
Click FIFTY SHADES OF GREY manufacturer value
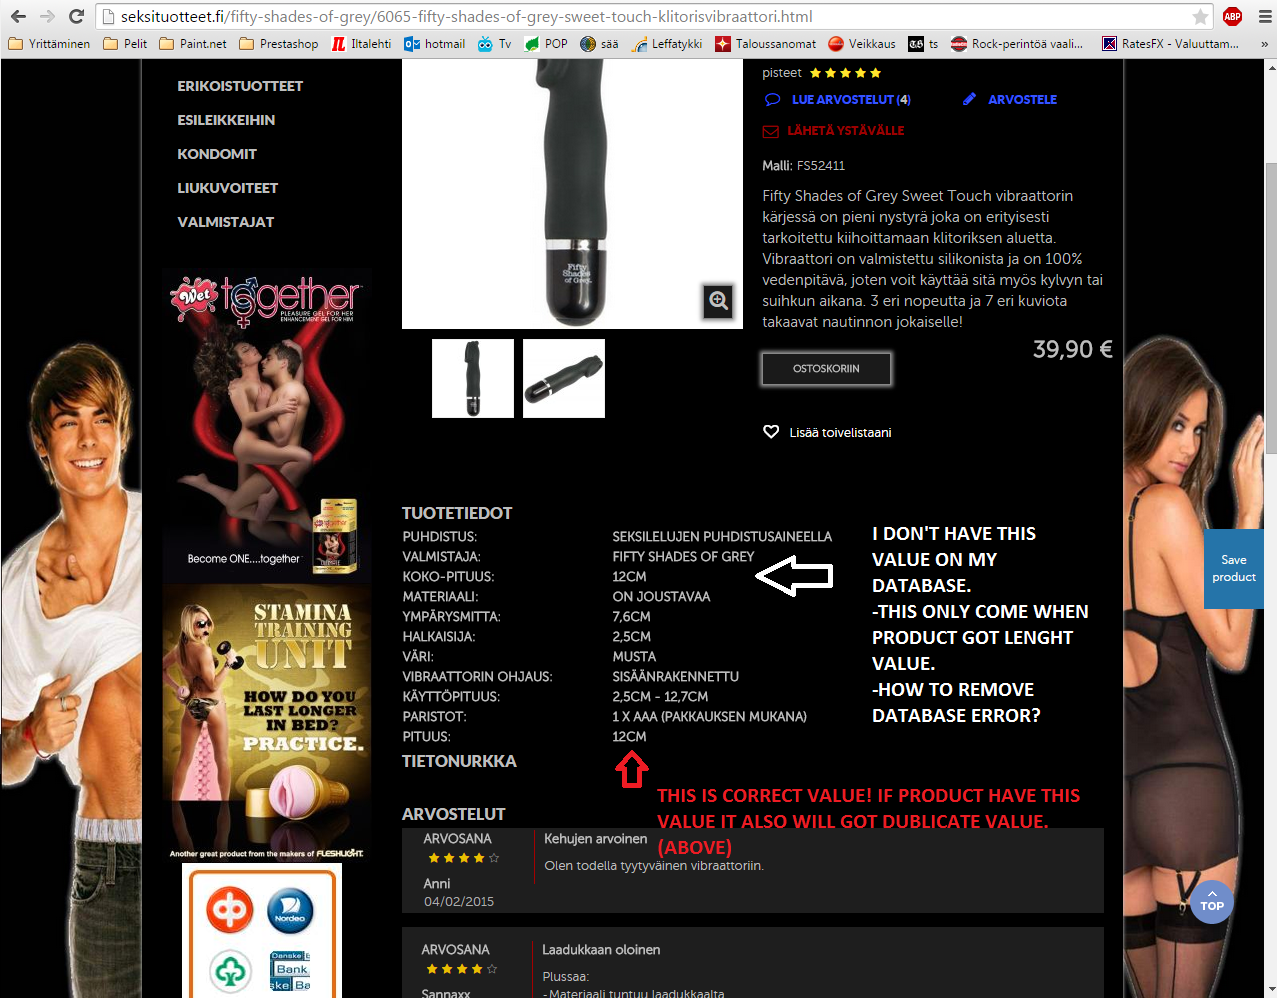(683, 557)
